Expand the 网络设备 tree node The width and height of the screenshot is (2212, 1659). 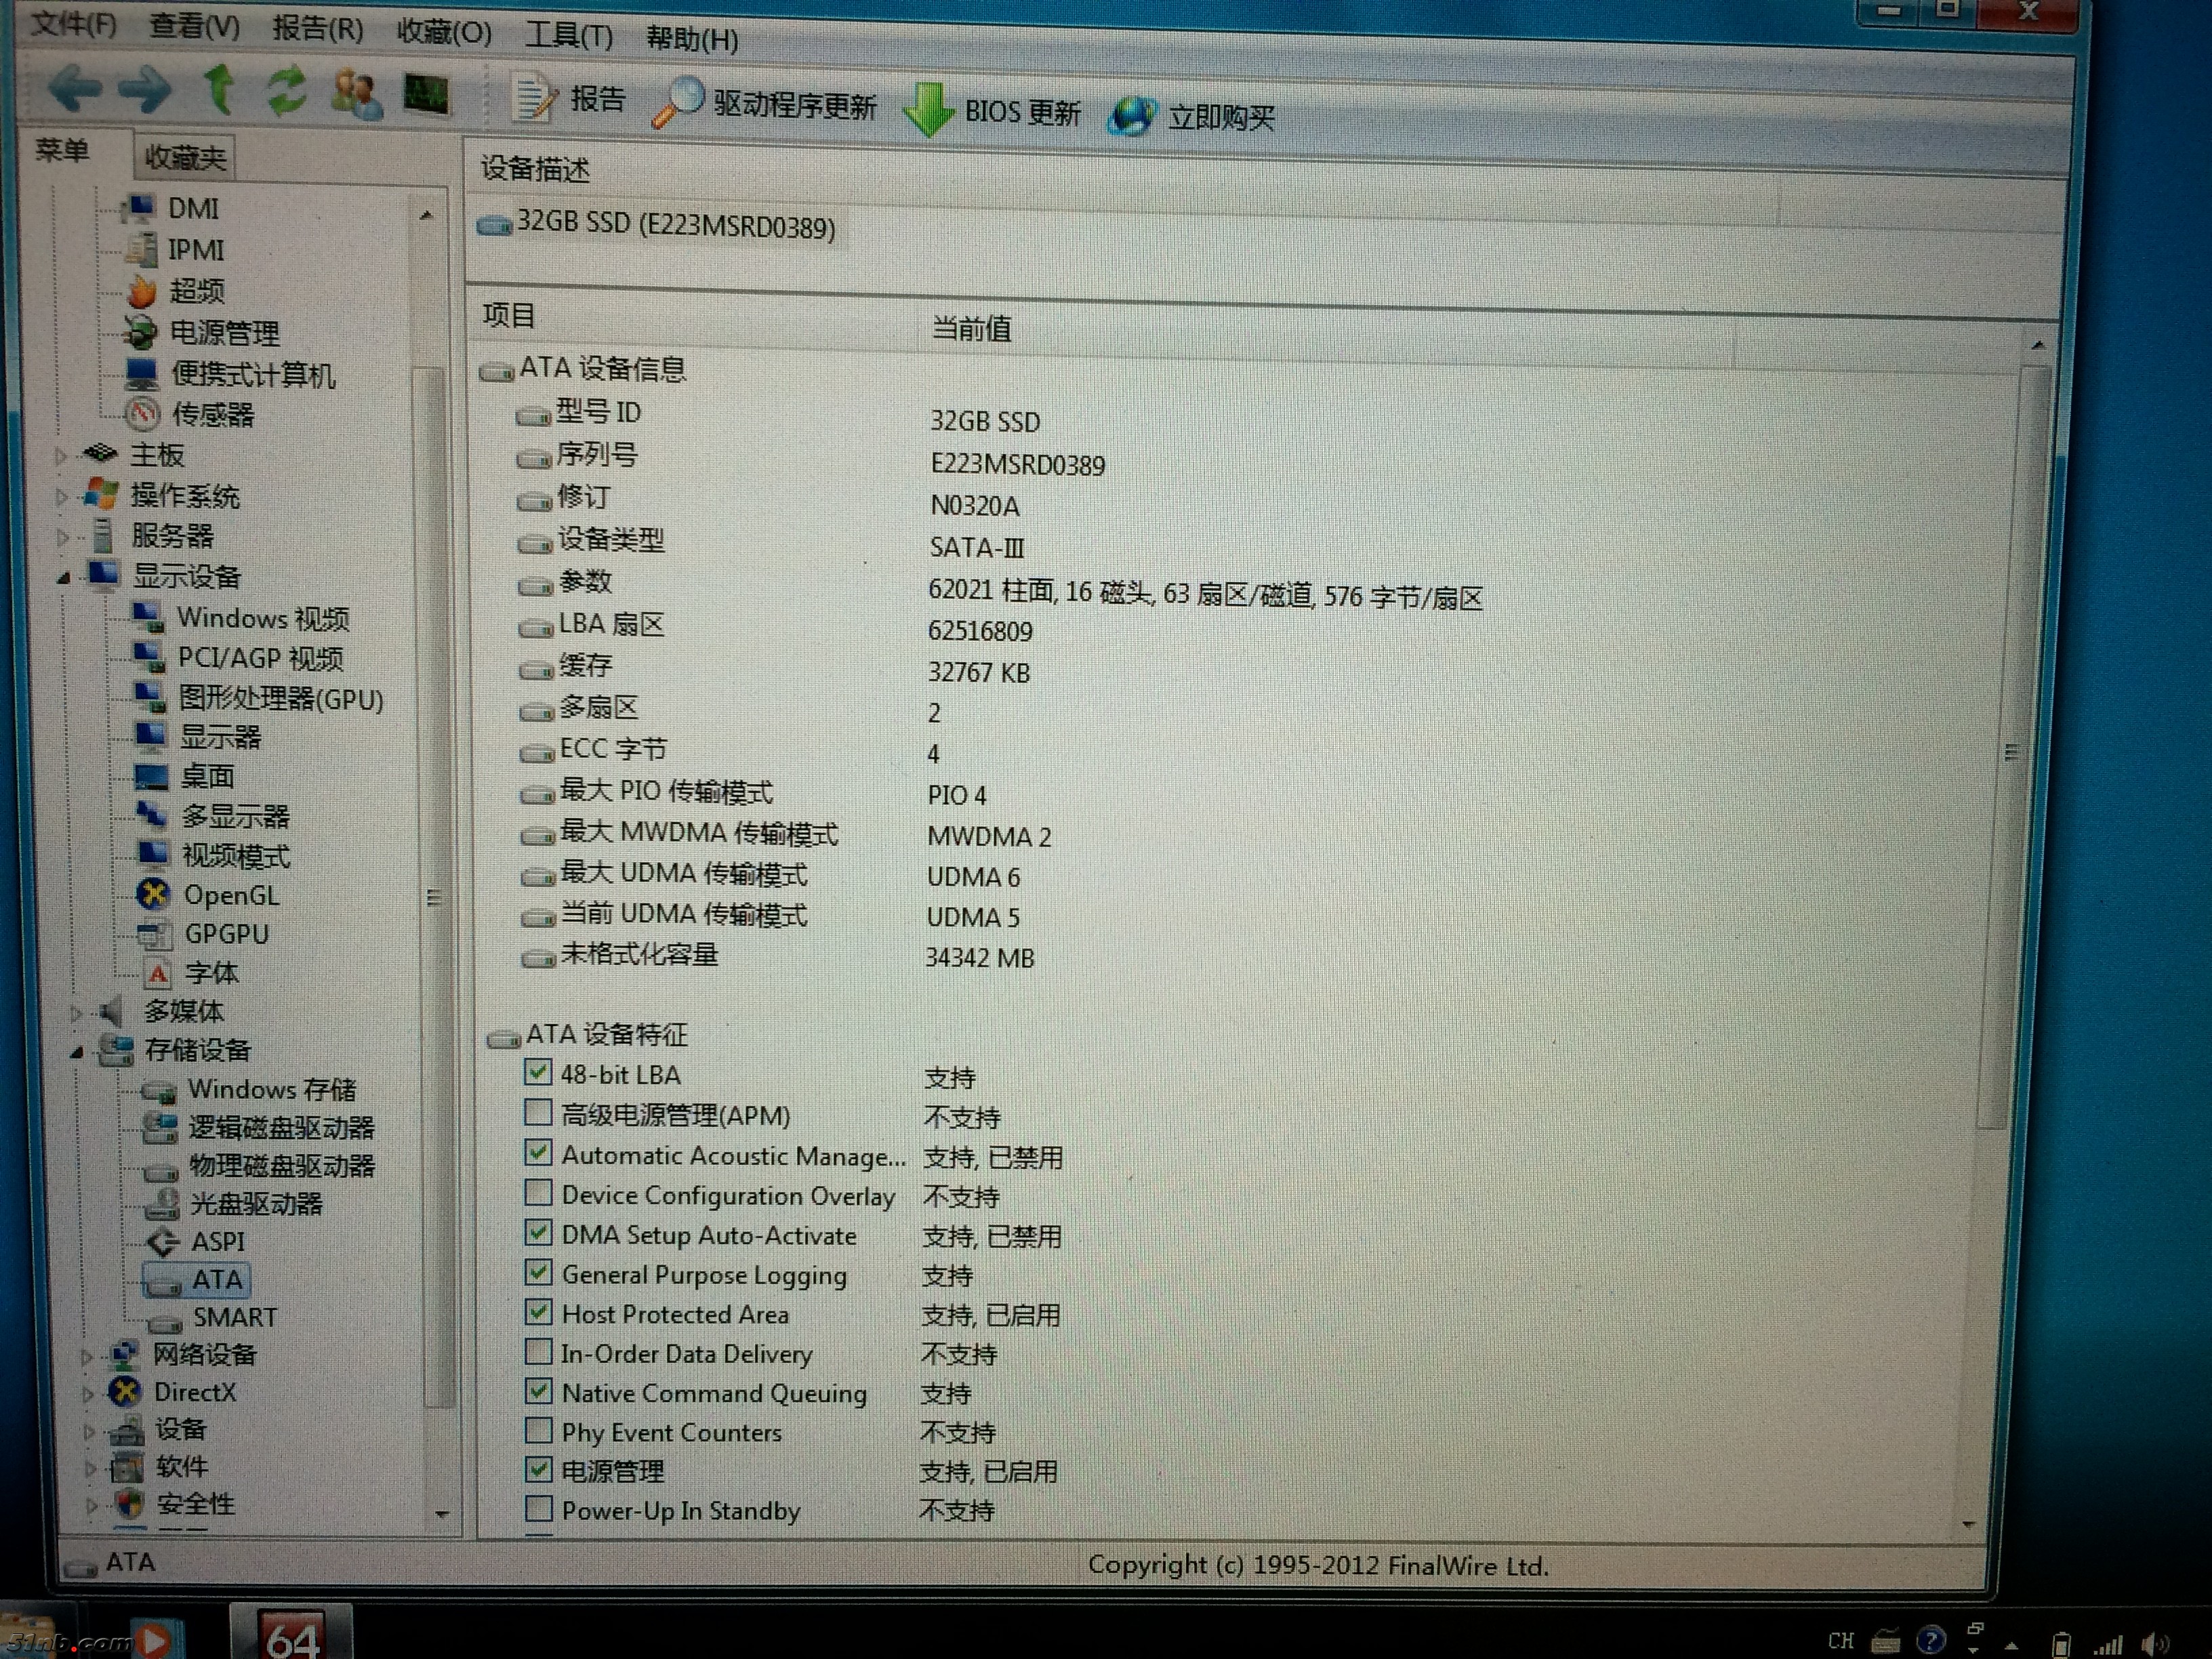pyautogui.click(x=87, y=1357)
